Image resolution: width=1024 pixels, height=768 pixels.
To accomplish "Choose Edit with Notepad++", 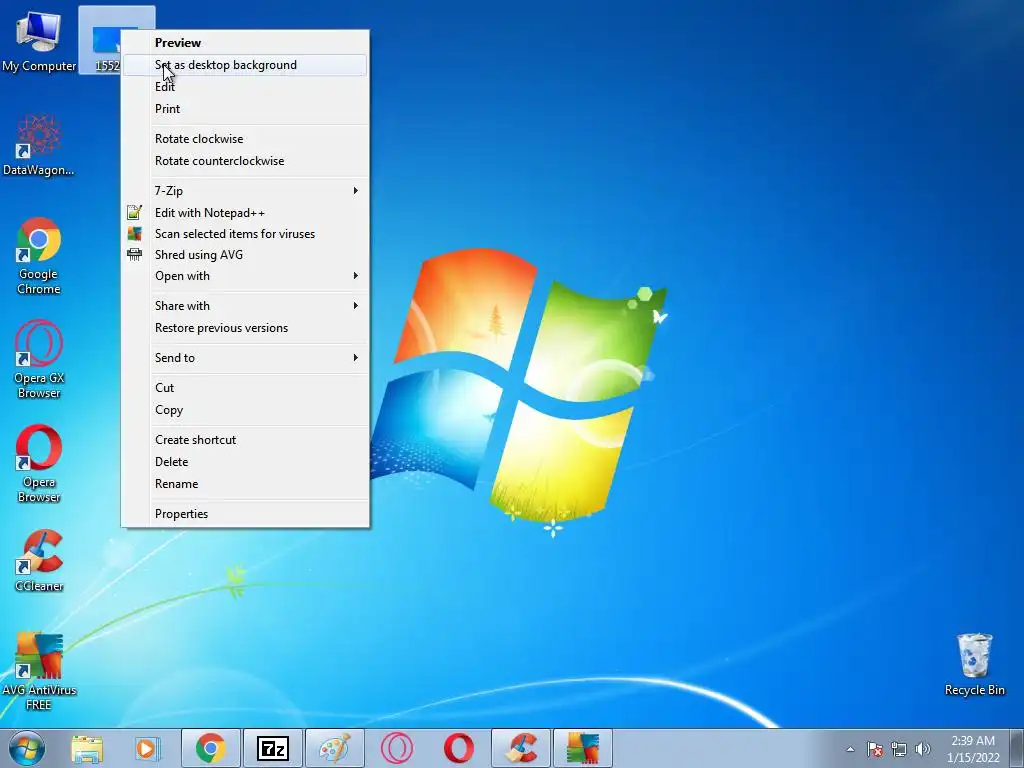I will pyautogui.click(x=246, y=213).
